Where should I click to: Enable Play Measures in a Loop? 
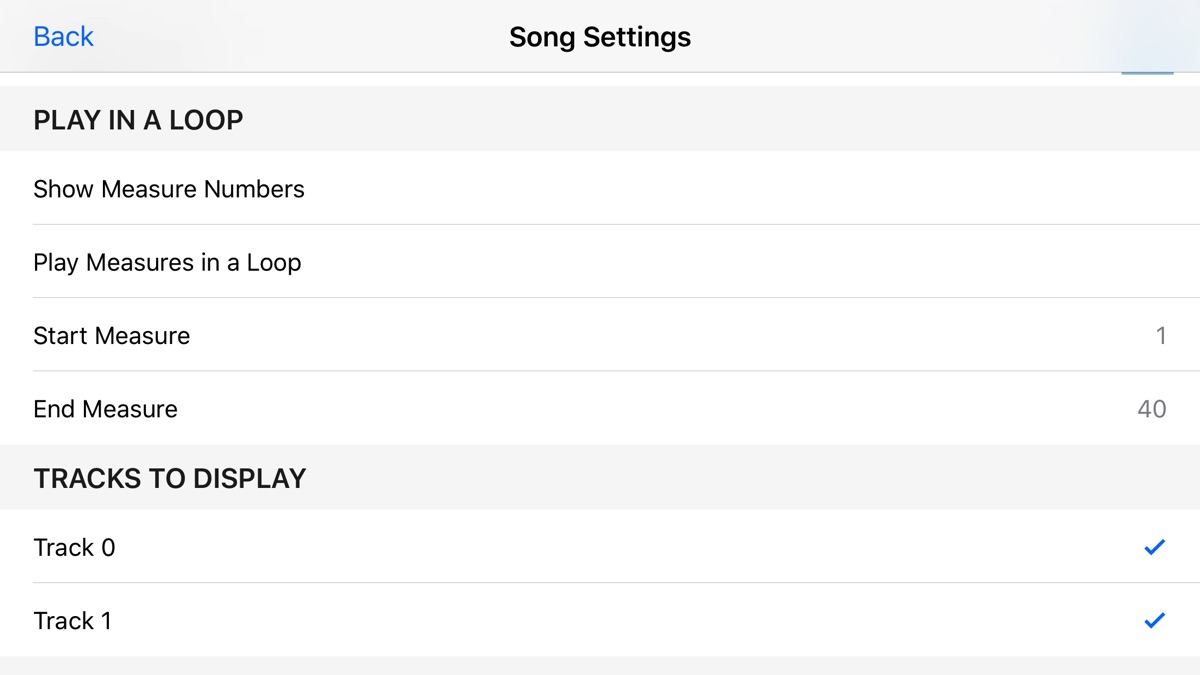pyautogui.click(x=167, y=263)
